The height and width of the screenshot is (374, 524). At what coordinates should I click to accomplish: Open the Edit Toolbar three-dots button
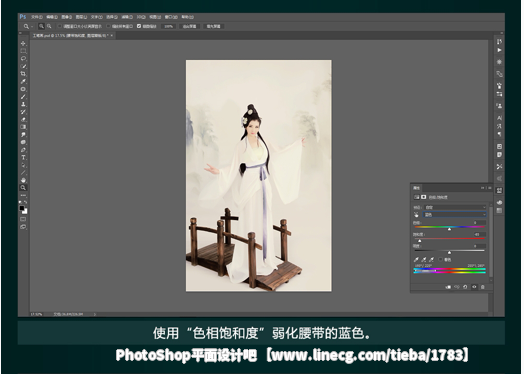(x=23, y=195)
